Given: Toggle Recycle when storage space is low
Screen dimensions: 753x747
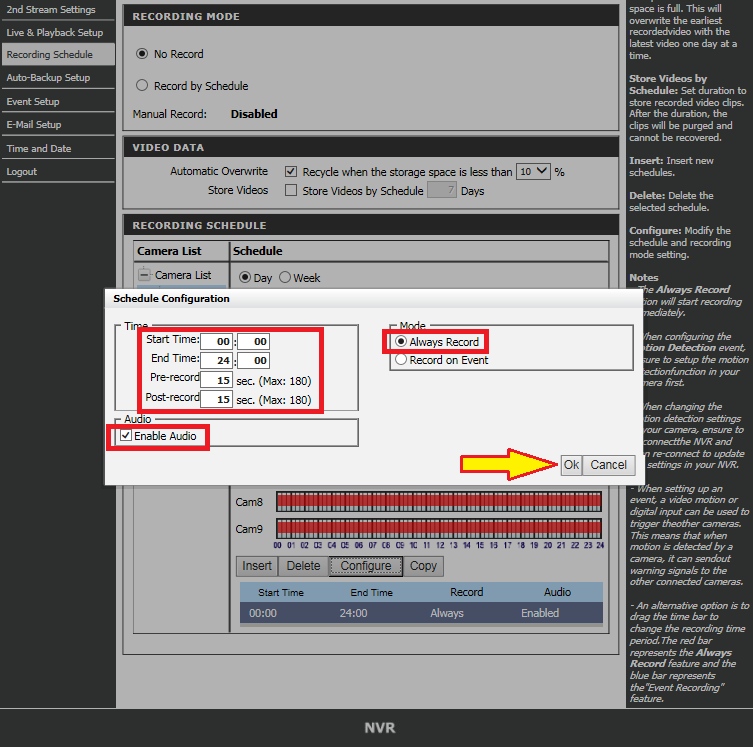Looking at the screenshot, I should point(291,172).
